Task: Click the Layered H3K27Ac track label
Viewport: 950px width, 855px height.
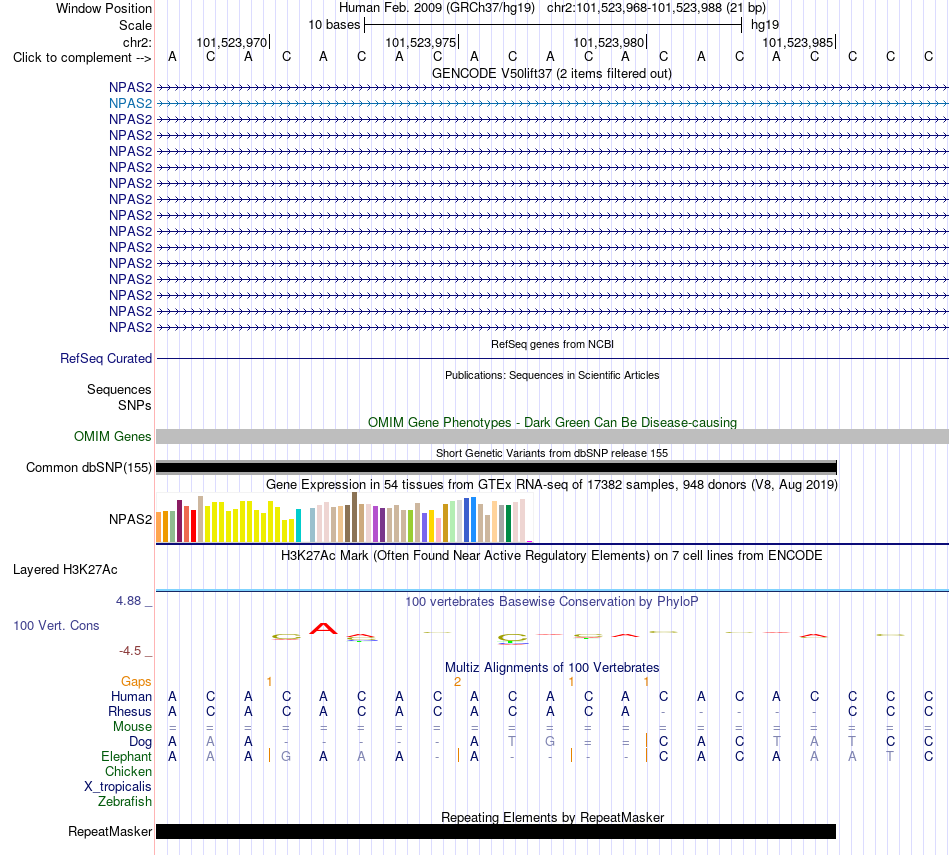Action: [x=65, y=570]
